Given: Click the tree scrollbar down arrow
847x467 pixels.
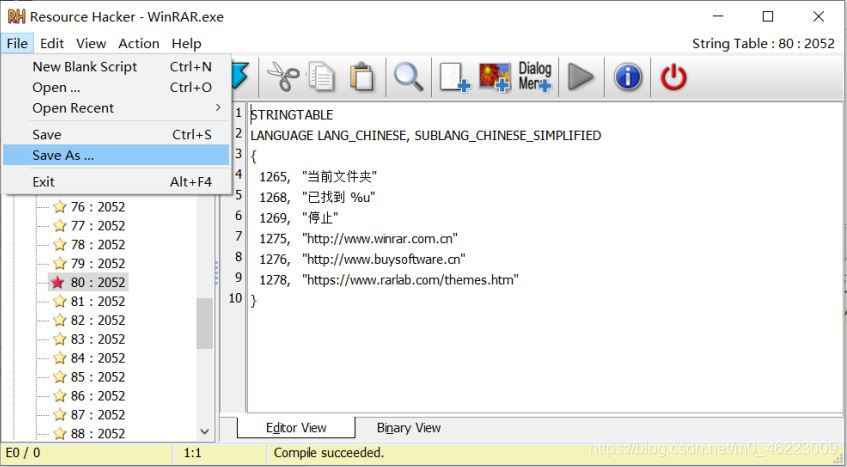Looking at the screenshot, I should 204,431.
